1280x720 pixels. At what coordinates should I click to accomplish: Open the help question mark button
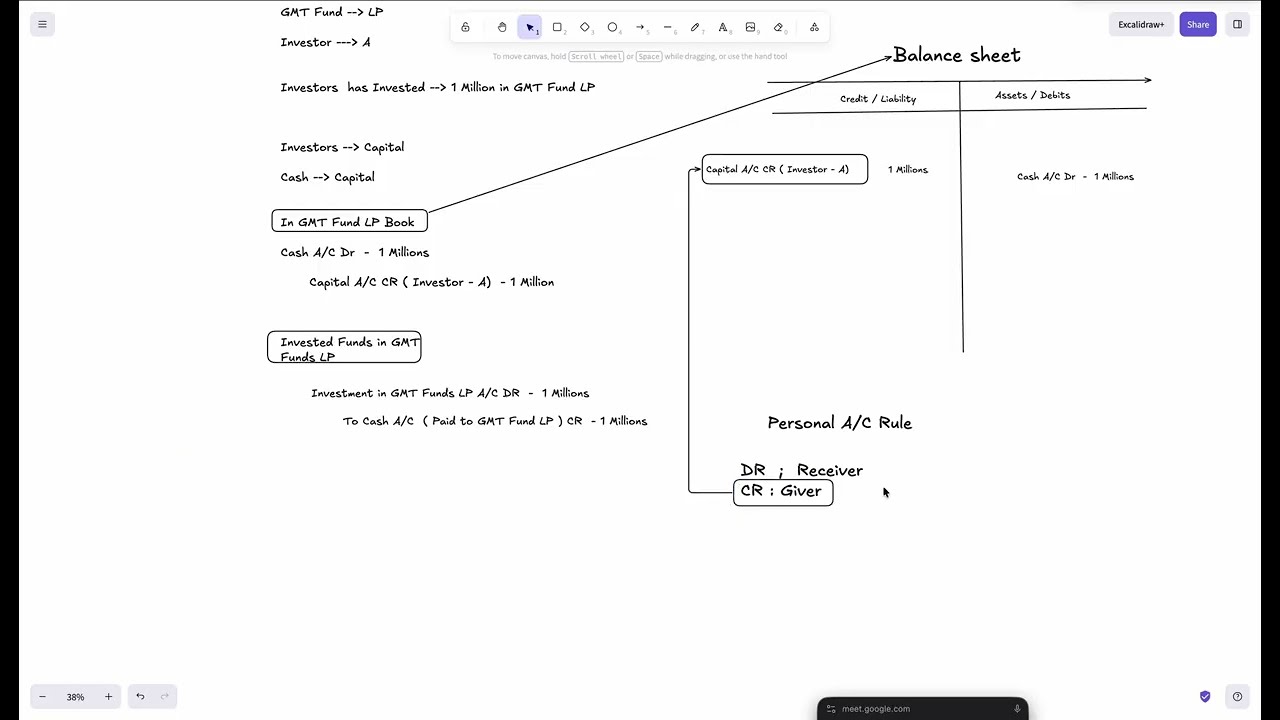coord(1237,697)
